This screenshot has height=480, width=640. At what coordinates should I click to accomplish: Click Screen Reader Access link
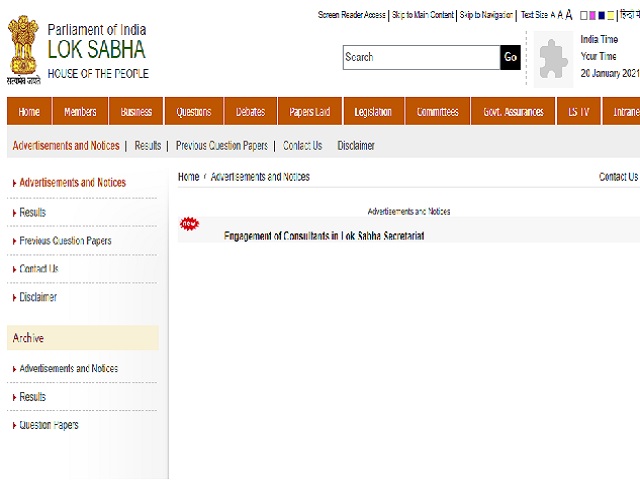(x=351, y=15)
